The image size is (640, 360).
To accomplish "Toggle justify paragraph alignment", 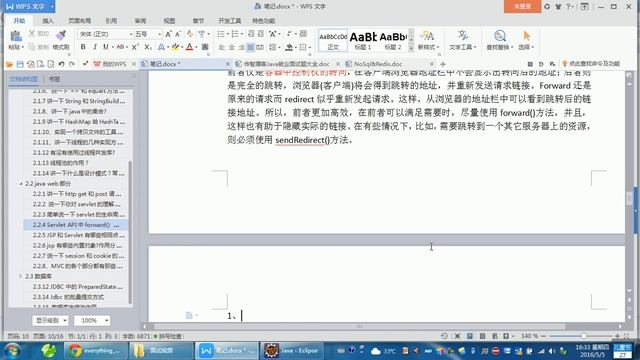I will click(x=251, y=47).
